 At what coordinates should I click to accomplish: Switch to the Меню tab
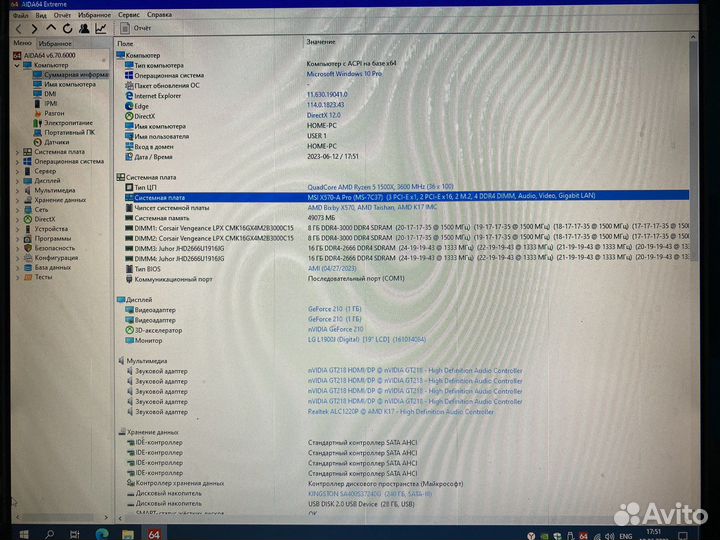coord(22,43)
